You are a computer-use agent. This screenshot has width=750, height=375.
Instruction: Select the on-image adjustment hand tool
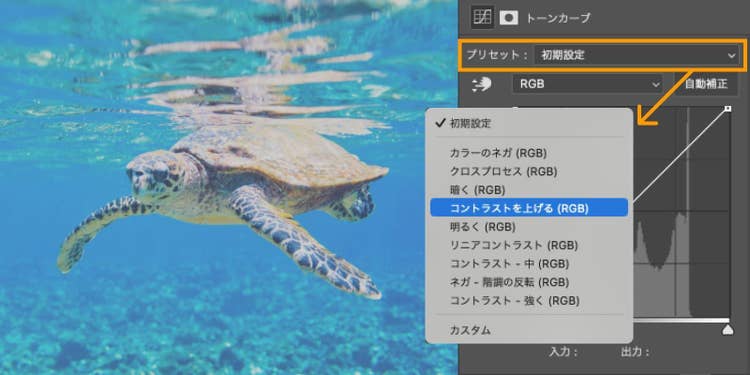482,85
